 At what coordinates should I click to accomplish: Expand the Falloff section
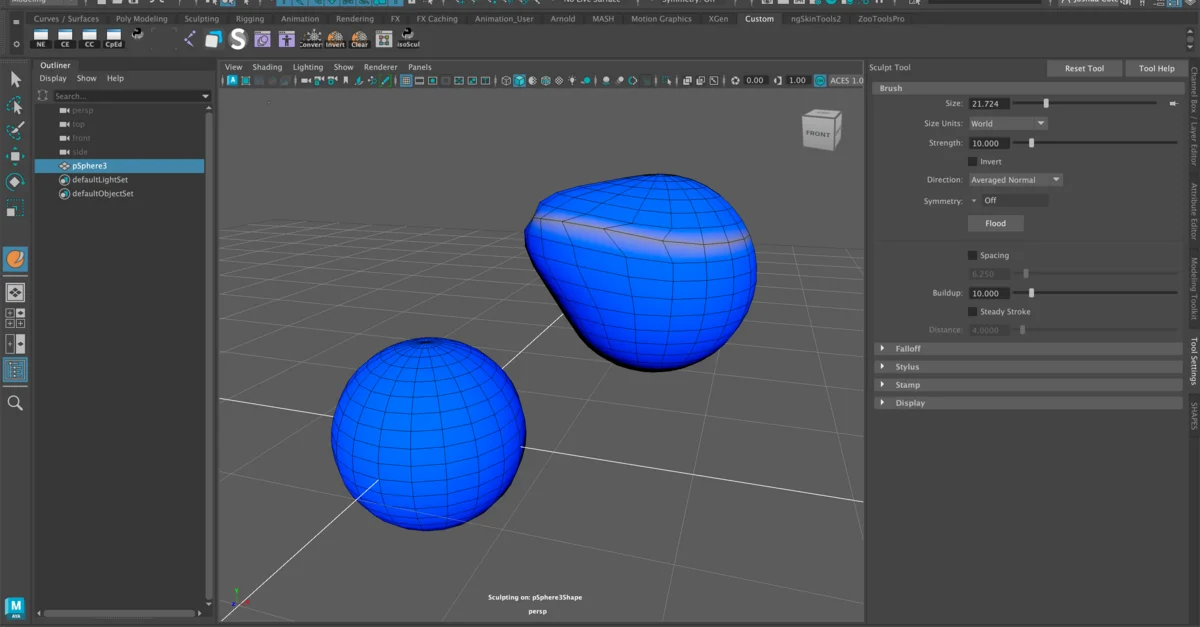coord(910,348)
